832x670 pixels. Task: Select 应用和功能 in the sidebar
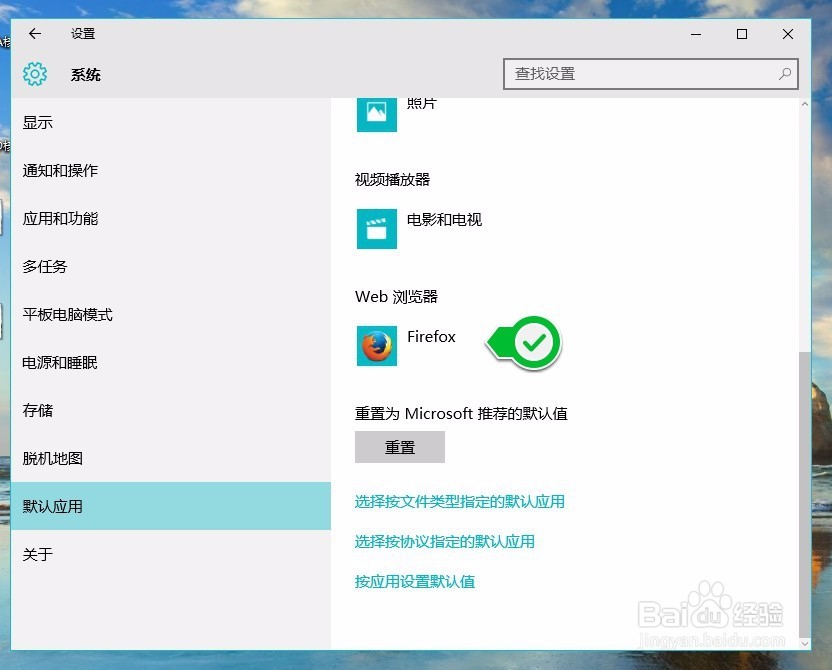(x=171, y=219)
